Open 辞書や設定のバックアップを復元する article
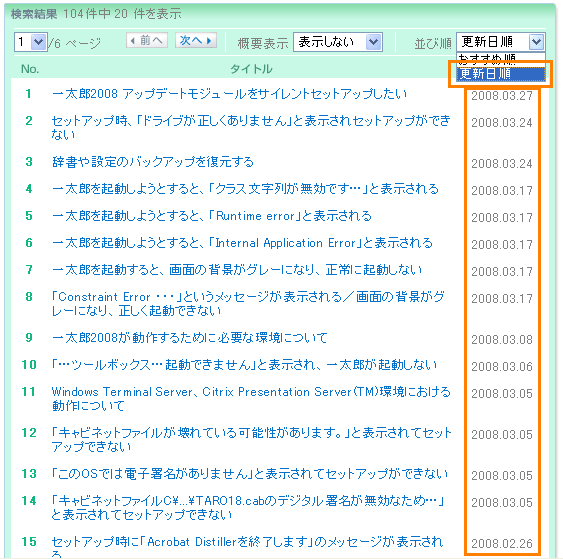The width and height of the screenshot is (563, 559). (x=153, y=162)
